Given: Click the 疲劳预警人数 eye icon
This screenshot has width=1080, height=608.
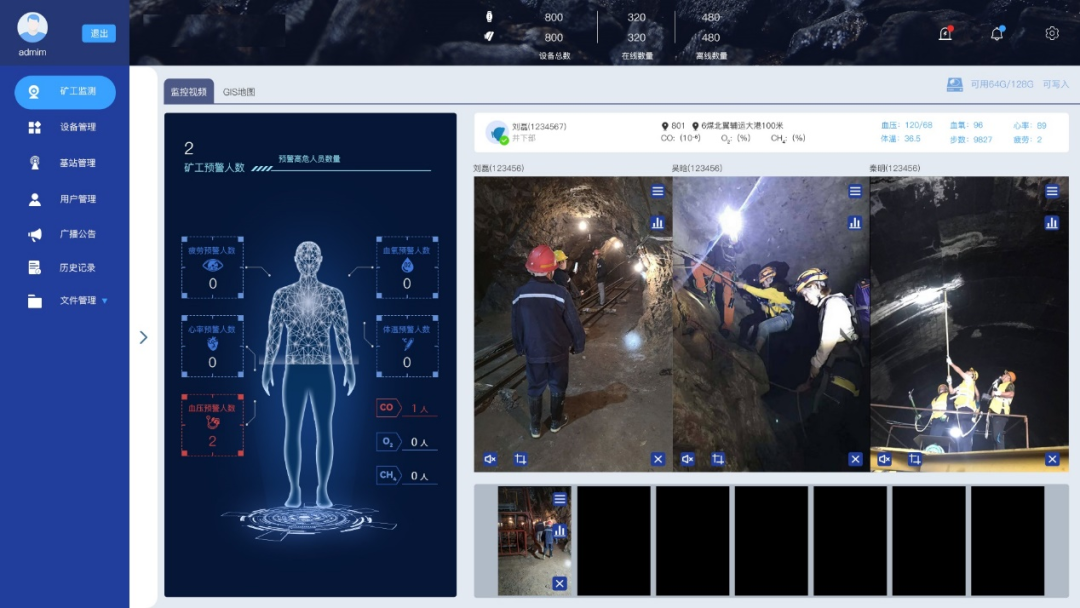Looking at the screenshot, I should coord(212,266).
